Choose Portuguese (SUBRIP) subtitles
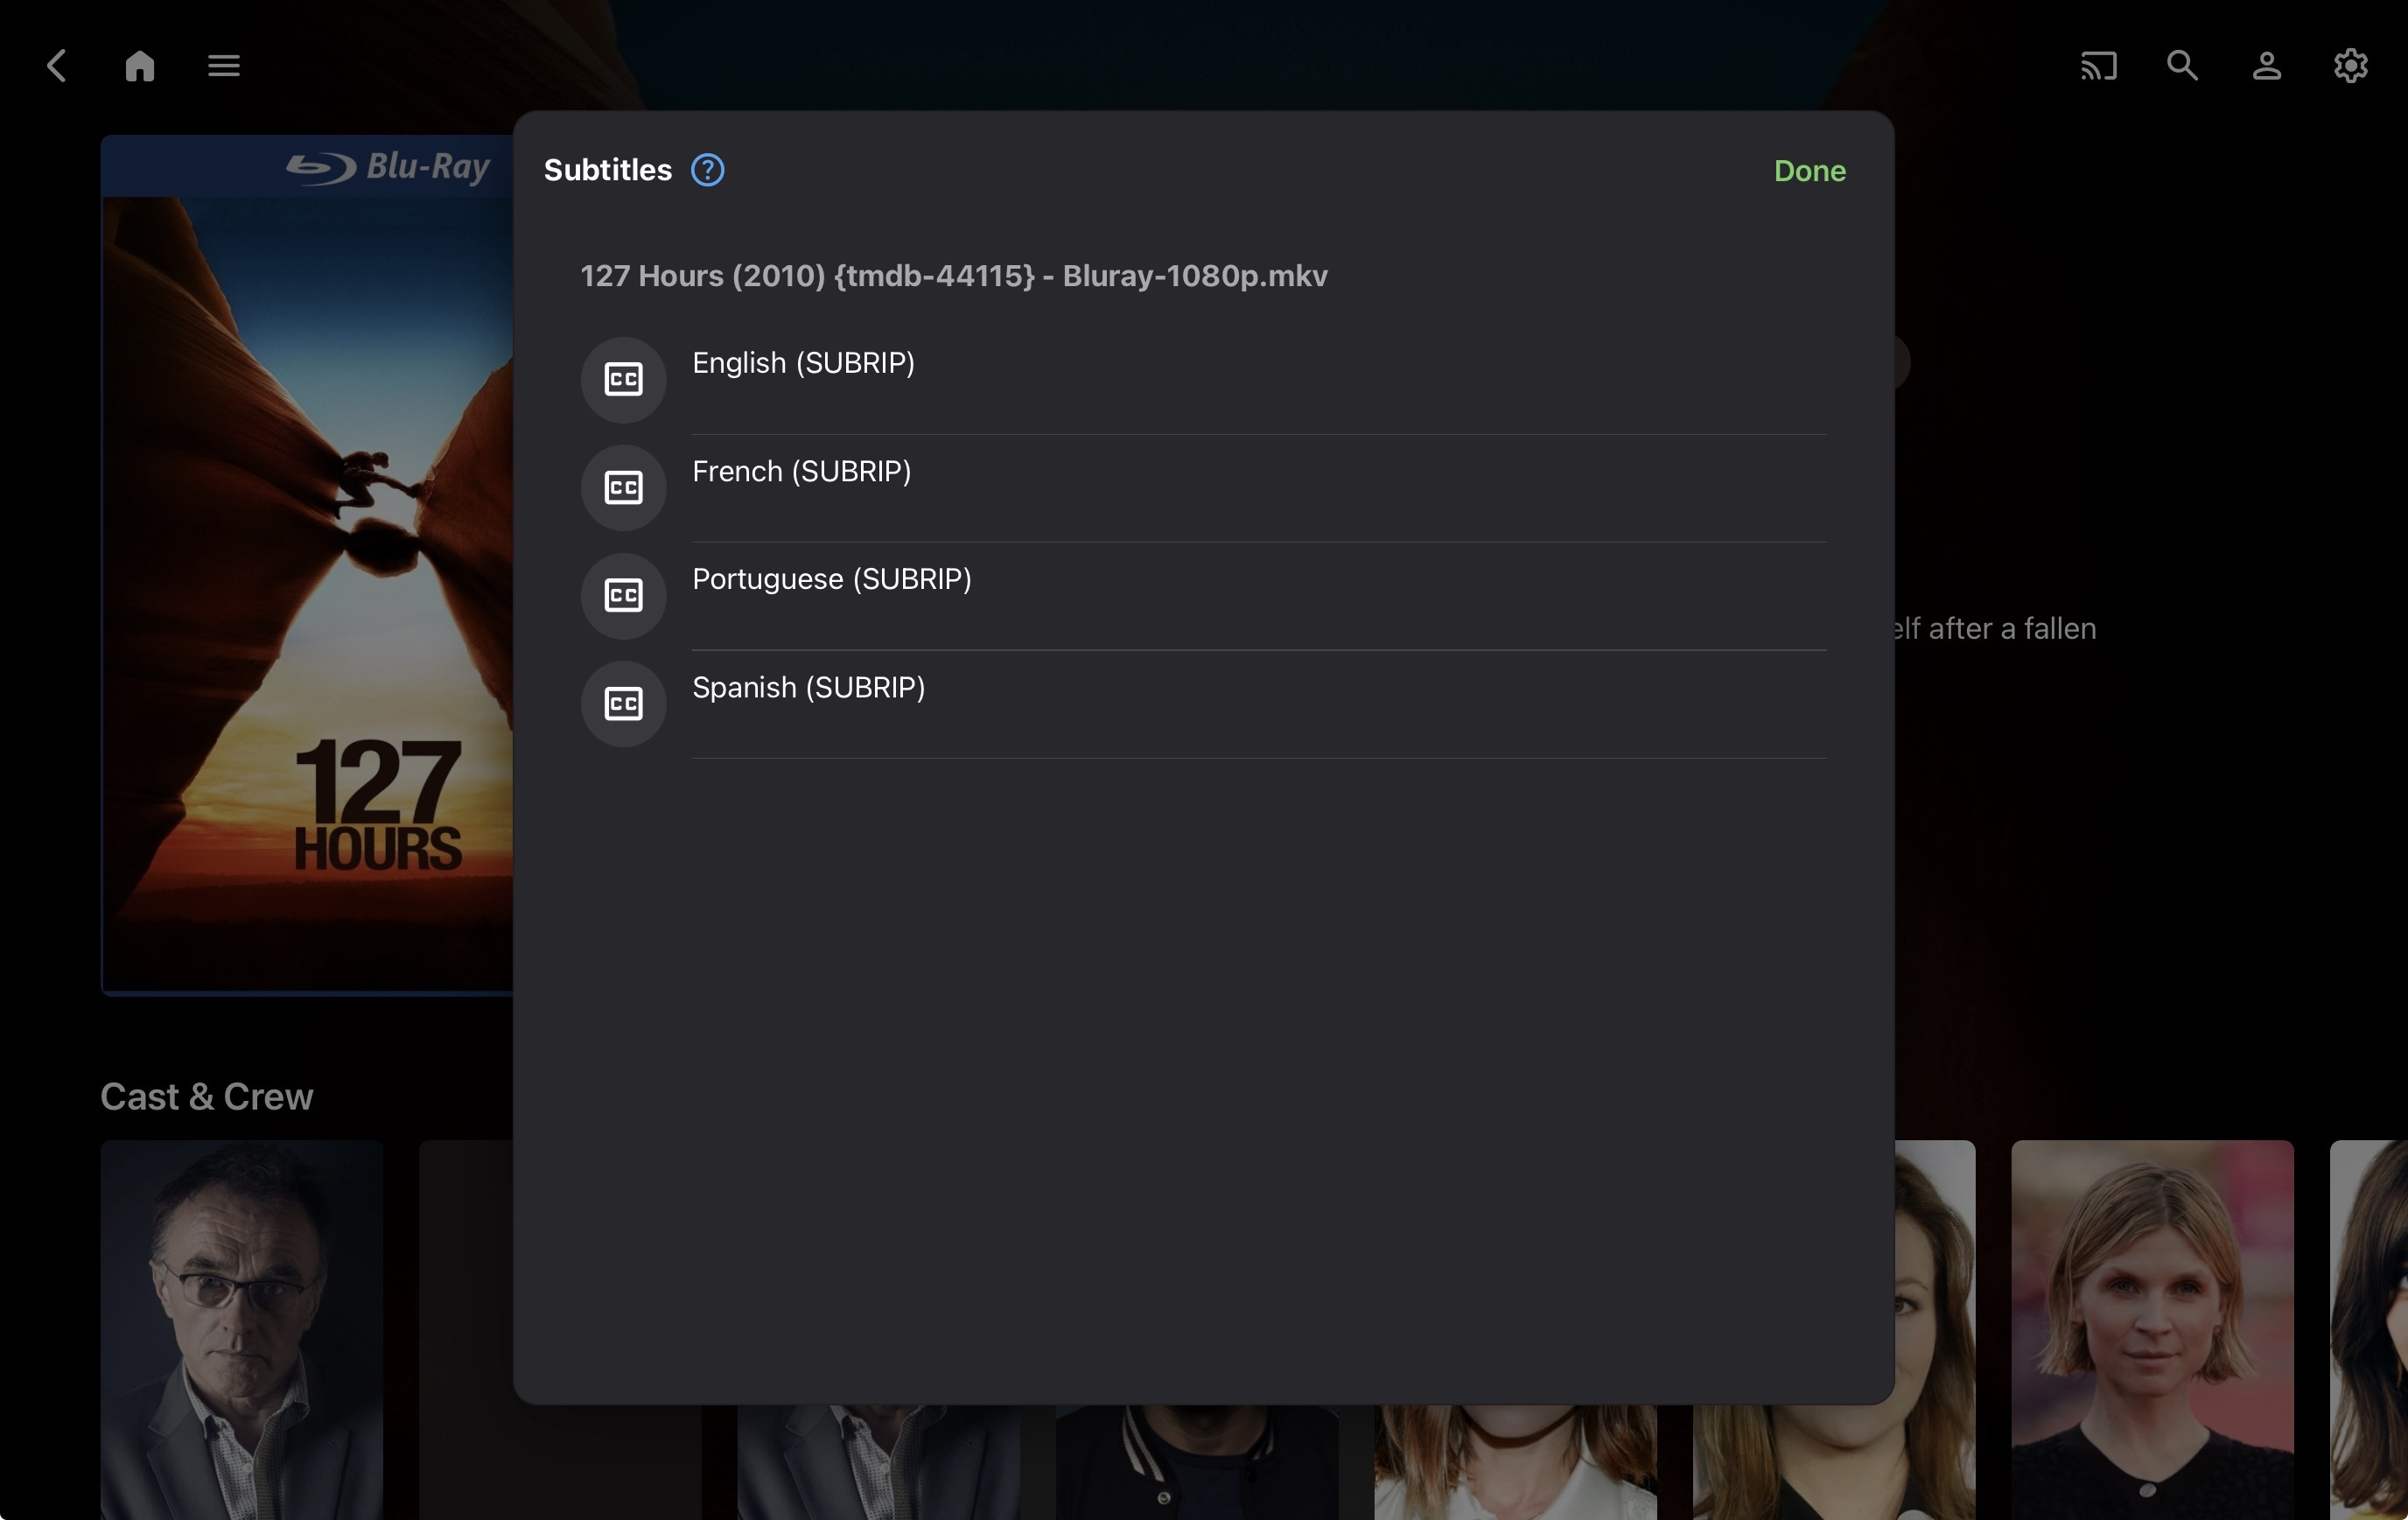The width and height of the screenshot is (2408, 1520). pyautogui.click(x=831, y=579)
